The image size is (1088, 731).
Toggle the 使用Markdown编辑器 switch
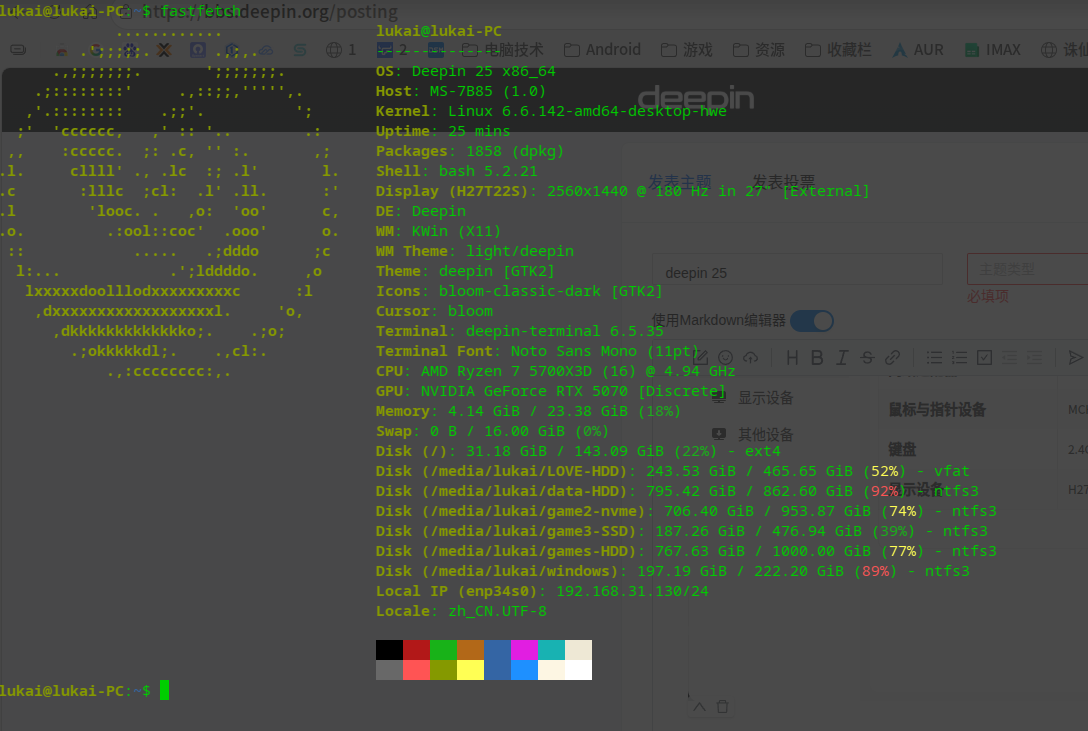812,321
